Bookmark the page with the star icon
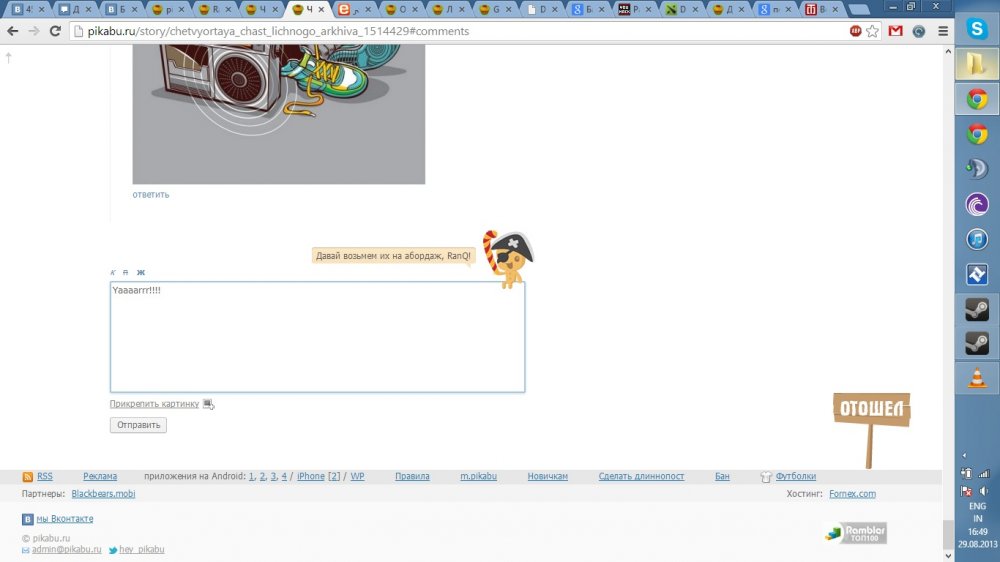Image resolution: width=1000 pixels, height=562 pixels. [x=872, y=31]
